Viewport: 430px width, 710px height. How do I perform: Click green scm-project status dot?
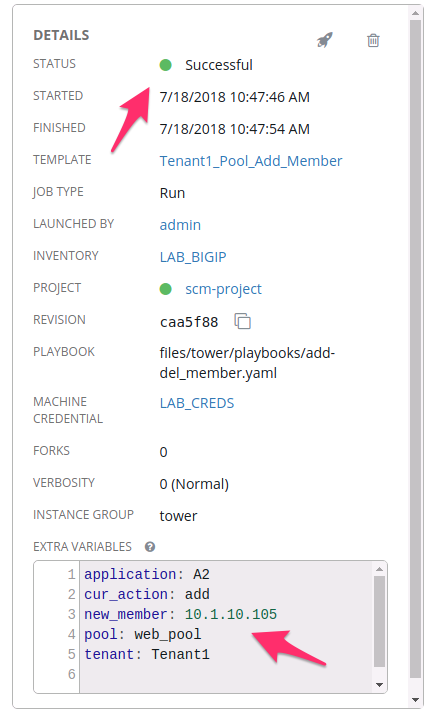[166, 289]
